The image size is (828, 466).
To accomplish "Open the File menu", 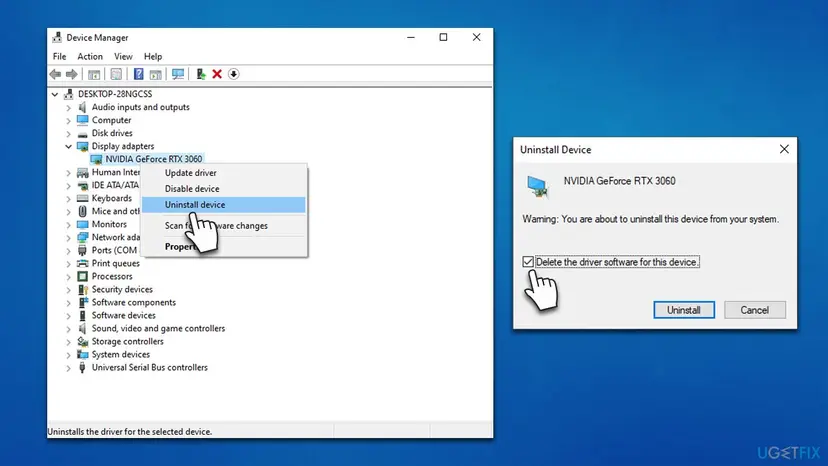I will [x=60, y=57].
